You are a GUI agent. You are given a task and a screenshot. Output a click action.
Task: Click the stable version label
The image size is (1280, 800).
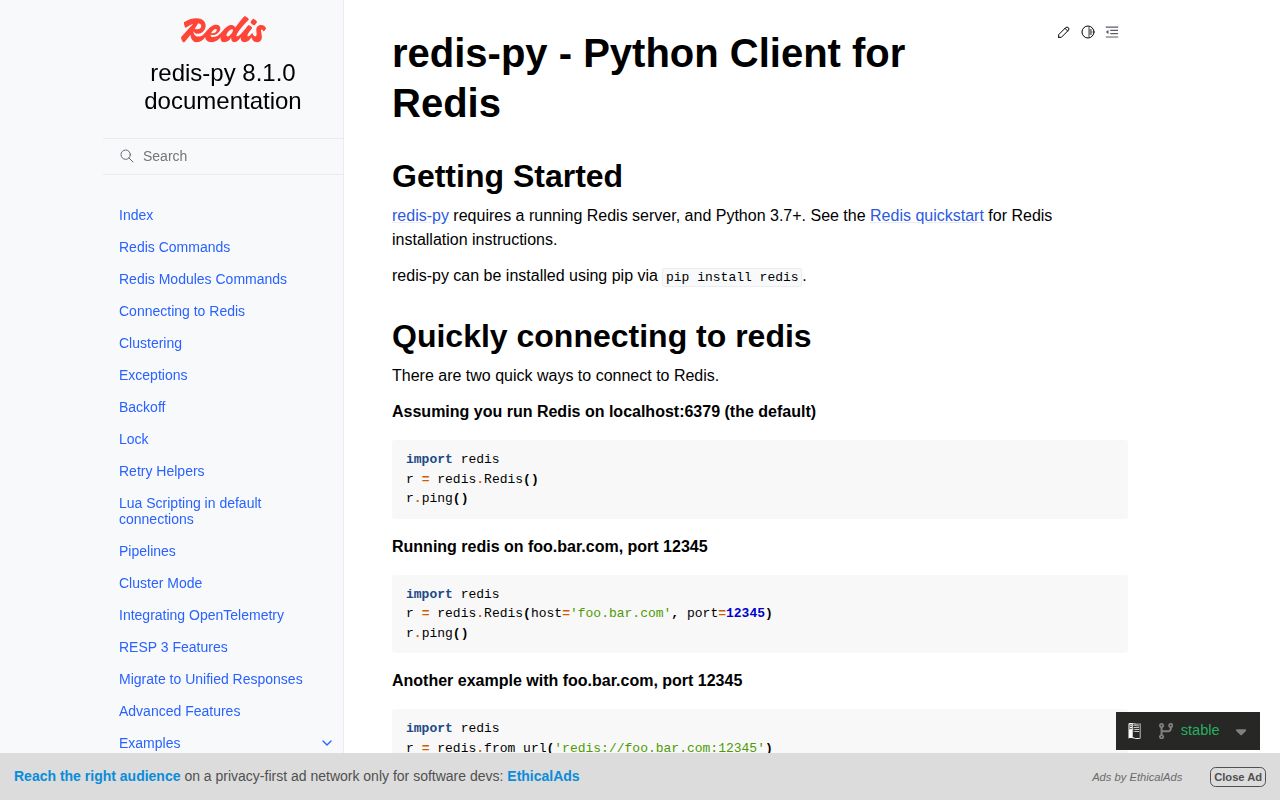(1200, 730)
